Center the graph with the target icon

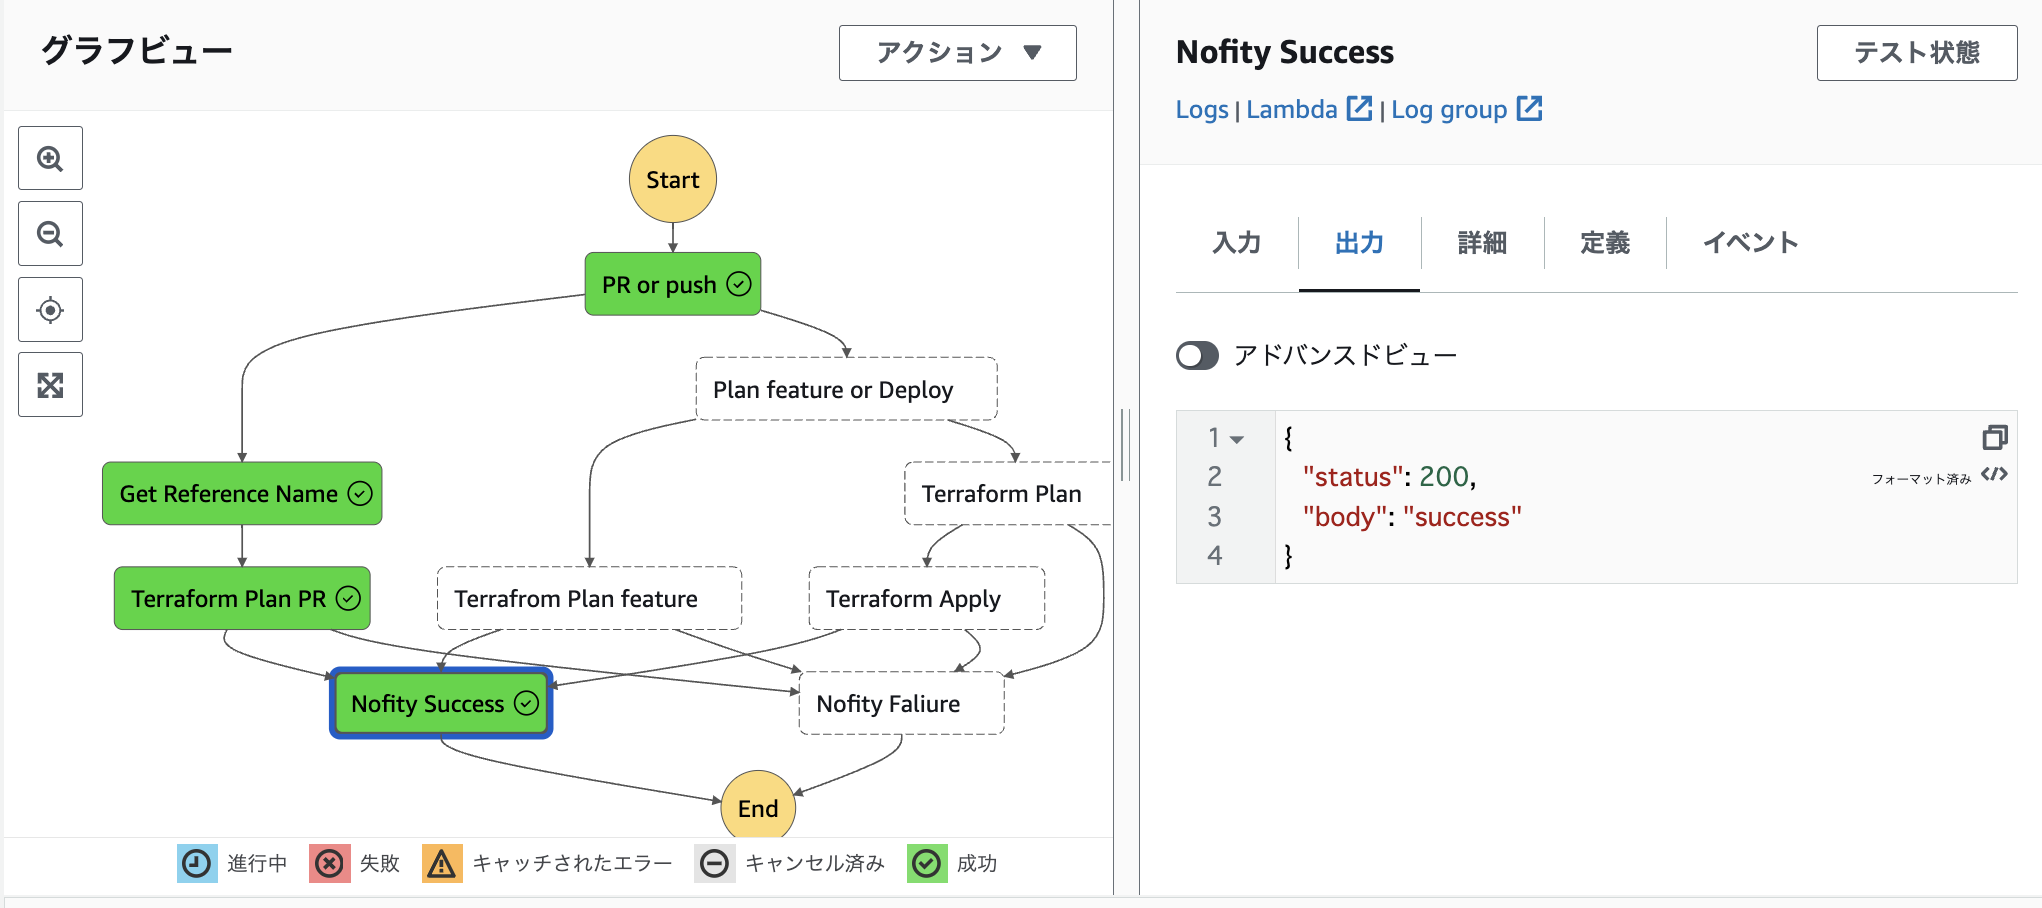50,310
